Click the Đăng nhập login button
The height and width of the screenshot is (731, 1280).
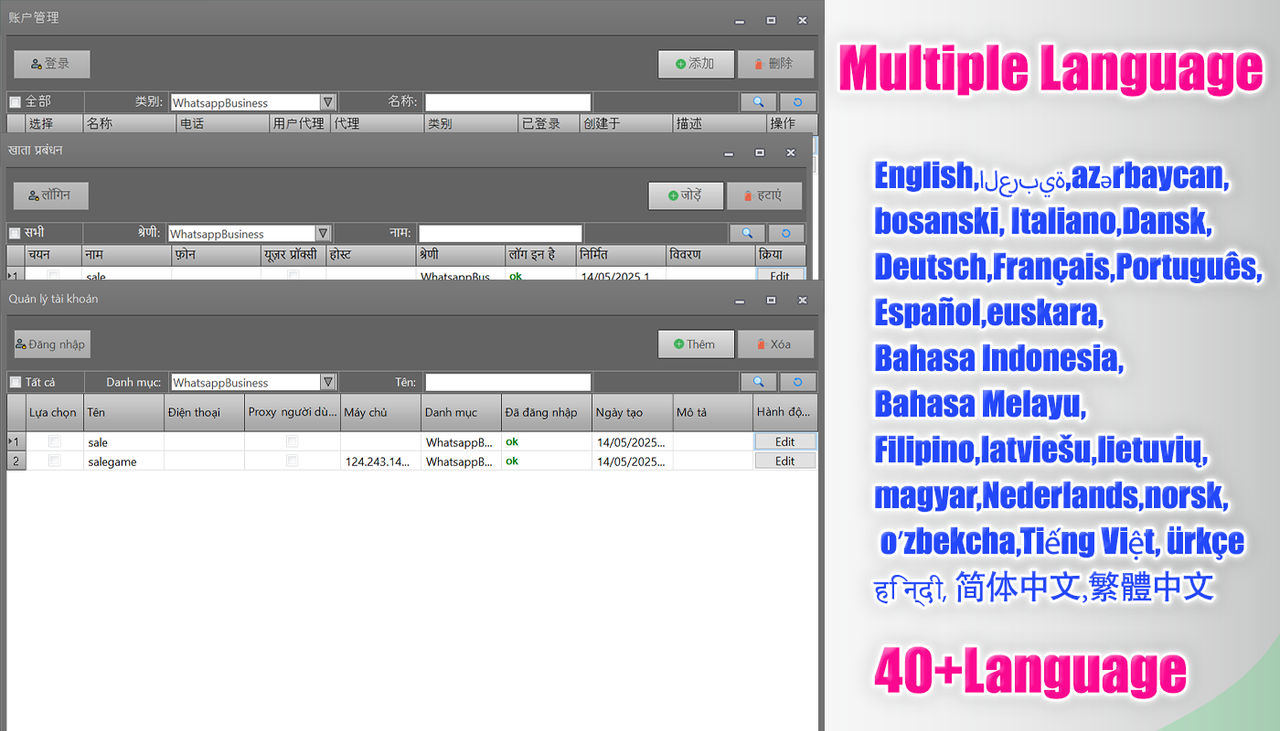click(x=52, y=344)
